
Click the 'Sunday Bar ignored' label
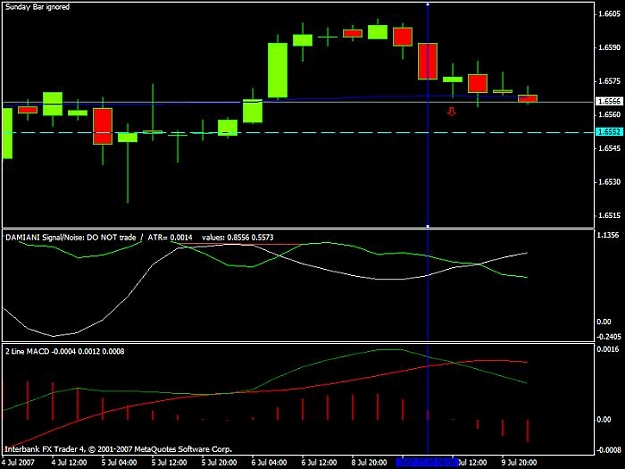click(37, 7)
